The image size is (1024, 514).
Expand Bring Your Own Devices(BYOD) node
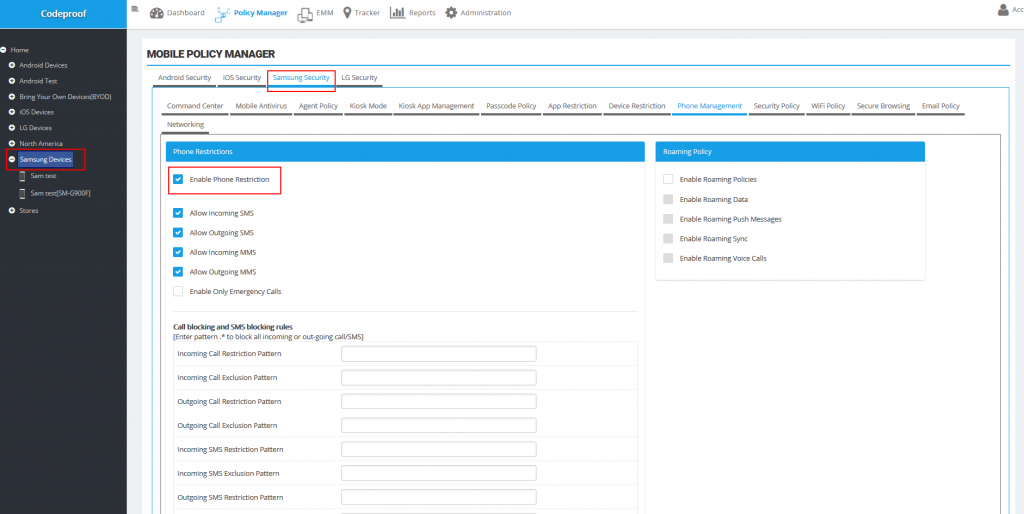pos(12,97)
